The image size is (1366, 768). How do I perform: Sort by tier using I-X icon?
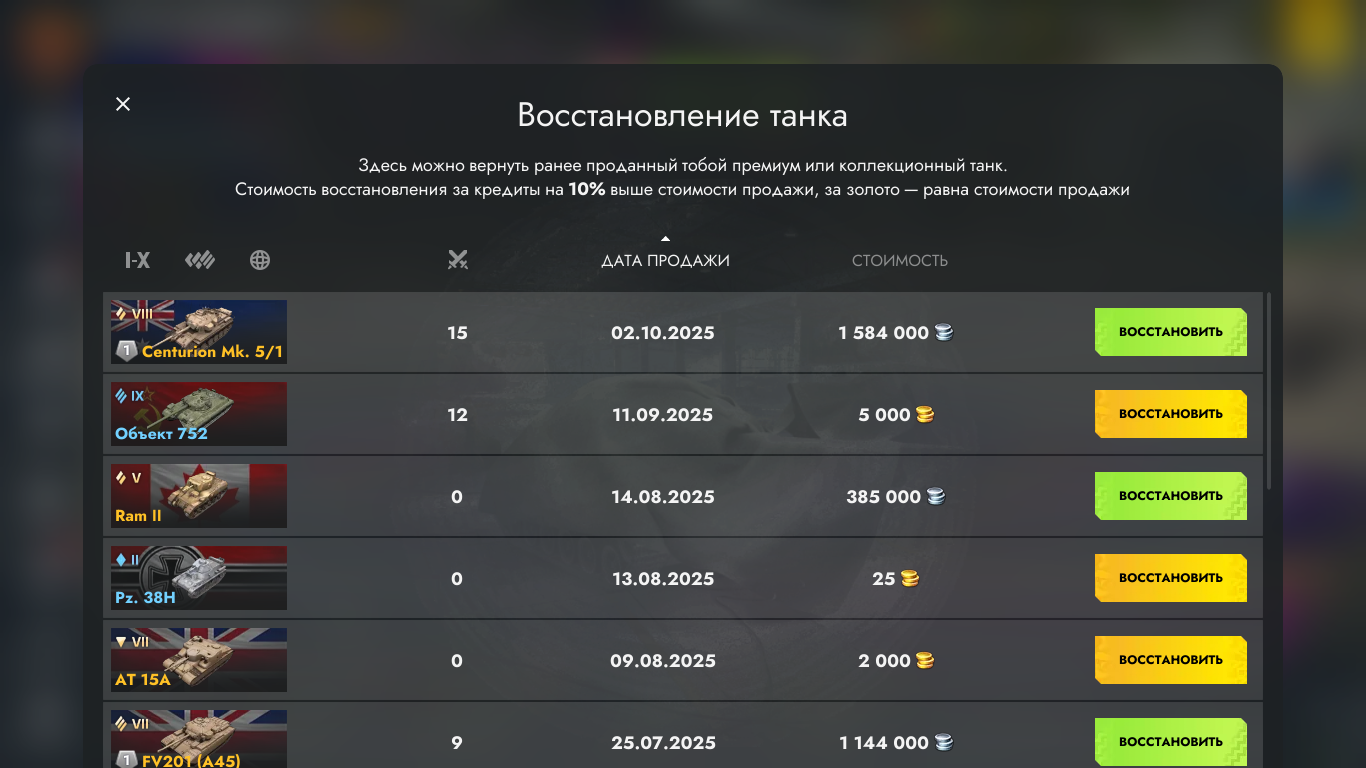click(x=137, y=261)
